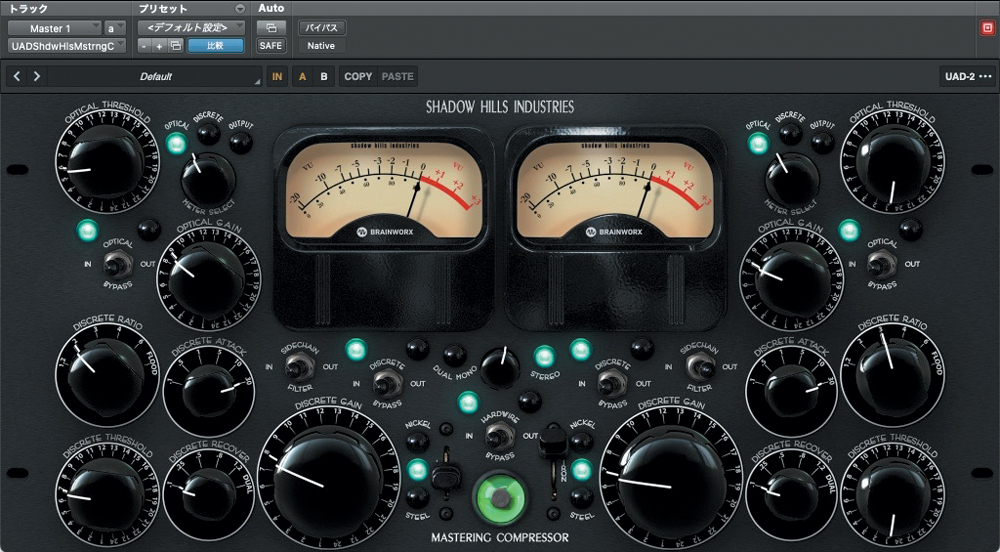Click the green Stereo mode LED
This screenshot has height=552, width=1000.
tap(544, 356)
